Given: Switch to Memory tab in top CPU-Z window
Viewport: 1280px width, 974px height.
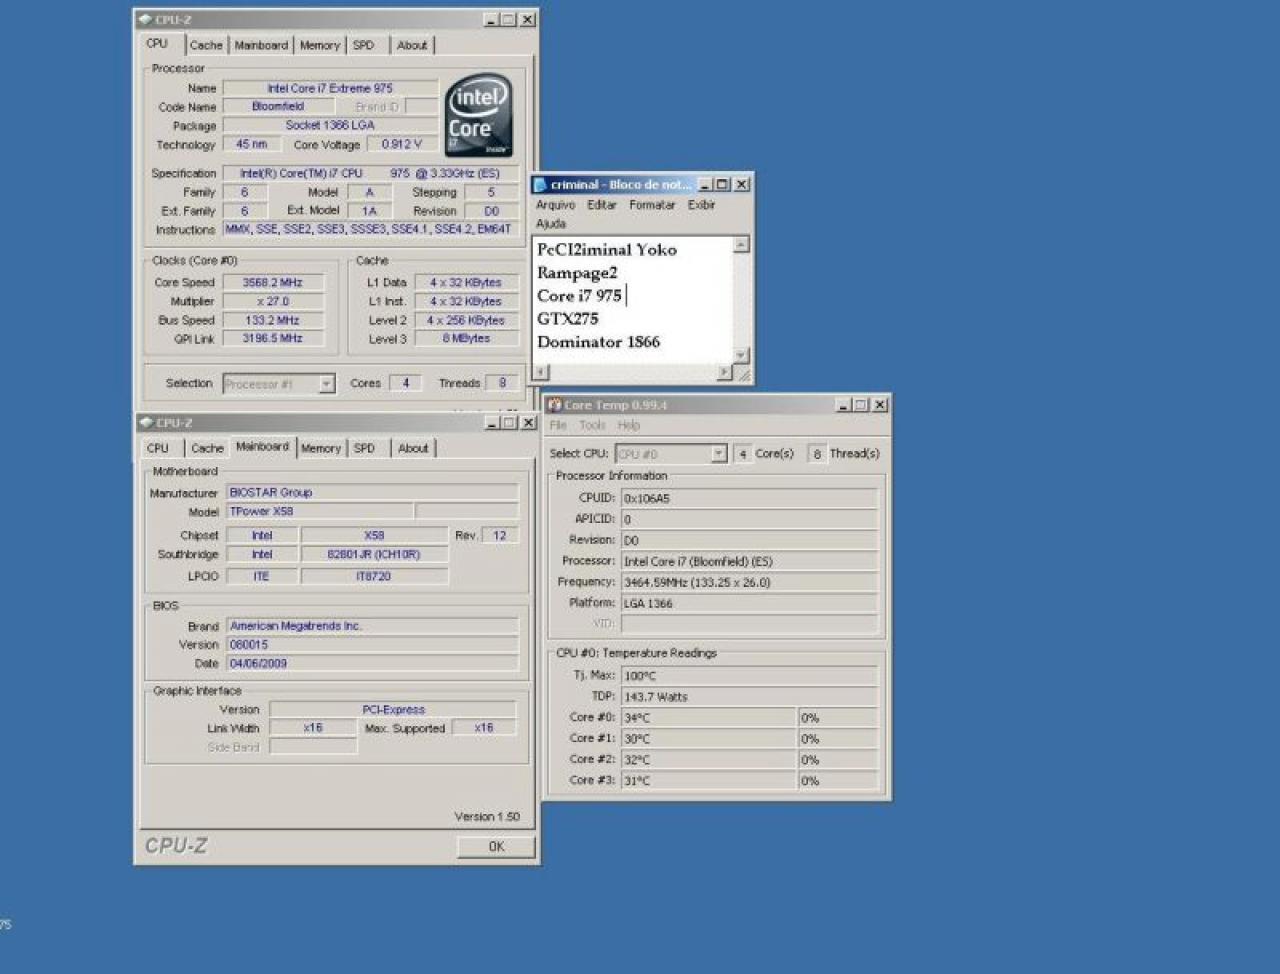Looking at the screenshot, I should pos(319,45).
